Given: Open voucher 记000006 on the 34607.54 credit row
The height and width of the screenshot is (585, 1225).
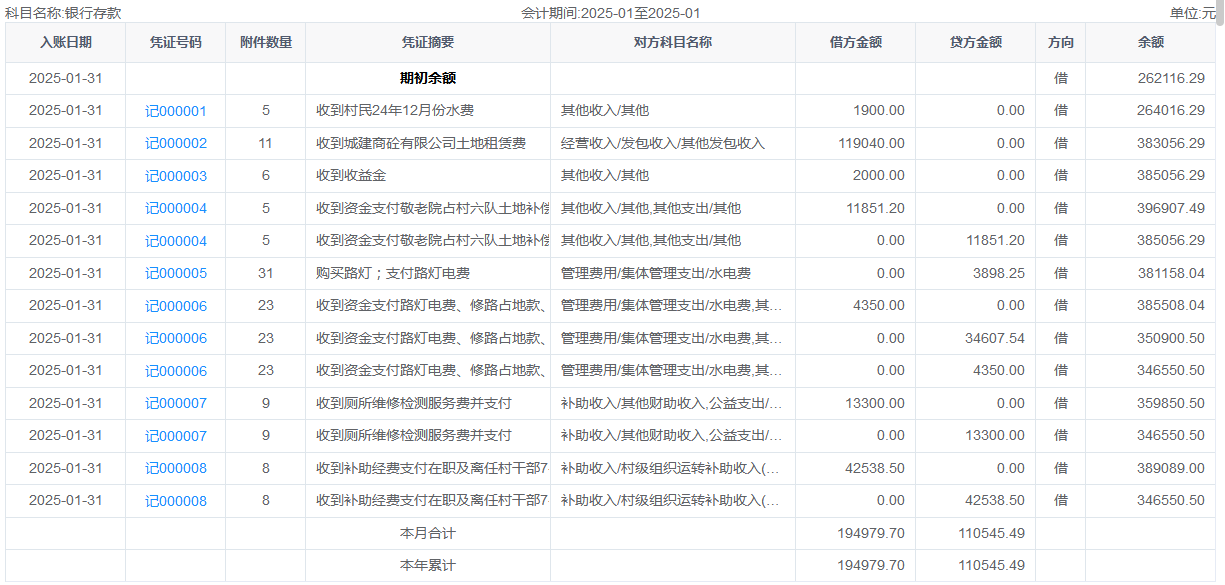Looking at the screenshot, I should tap(176, 339).
